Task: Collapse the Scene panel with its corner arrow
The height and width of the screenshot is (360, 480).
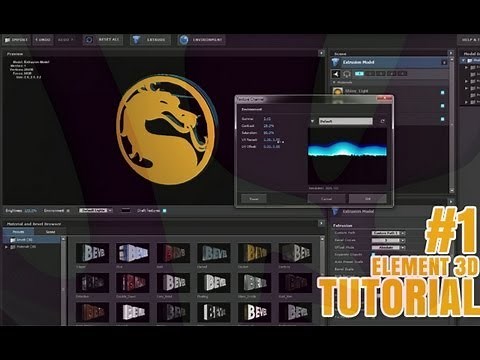Action: pos(451,53)
